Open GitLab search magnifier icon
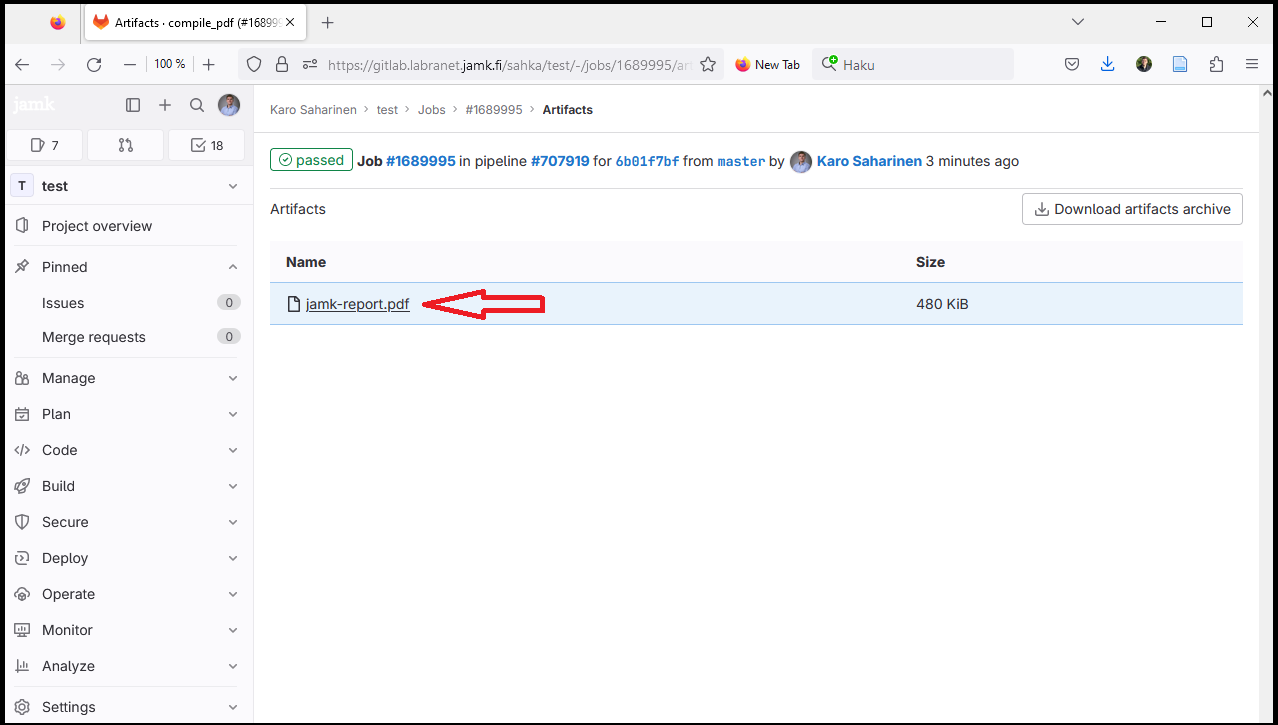1278x725 pixels. click(197, 105)
